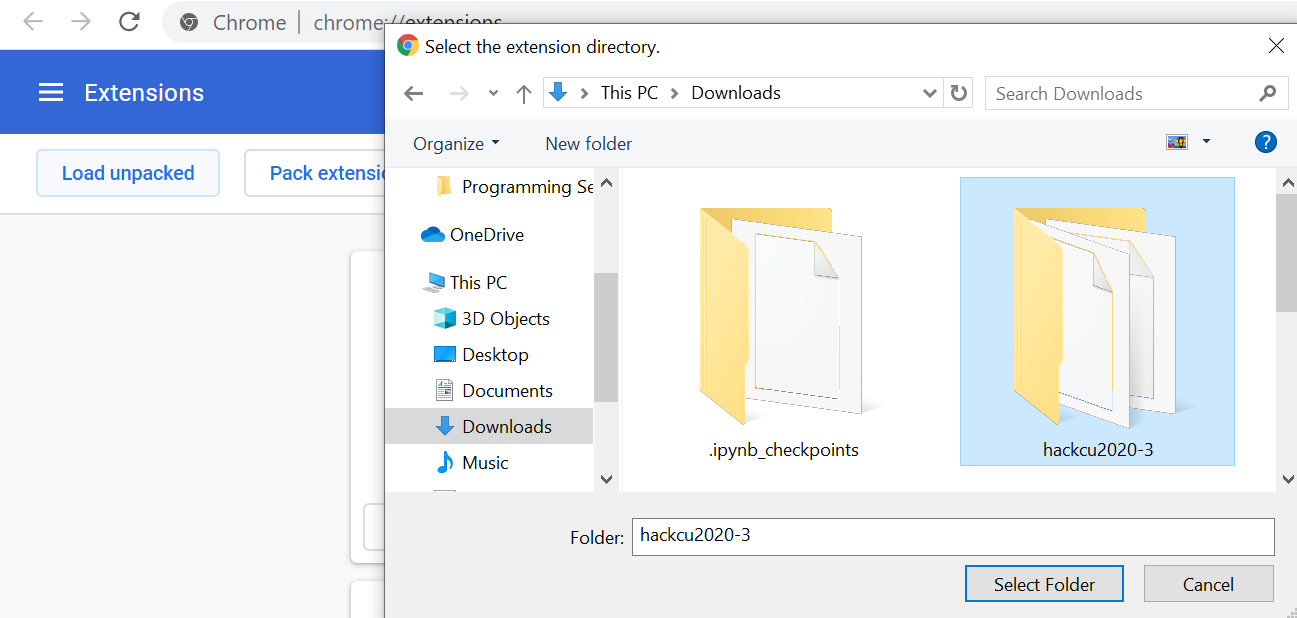This screenshot has height=618, width=1297.
Task: Go up one folder level
Action: pos(524,93)
